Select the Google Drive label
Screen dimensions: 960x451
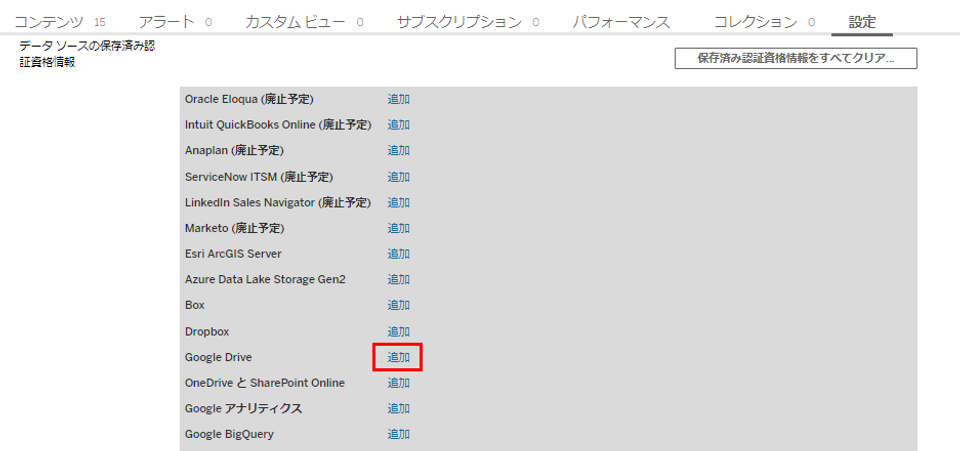point(219,357)
